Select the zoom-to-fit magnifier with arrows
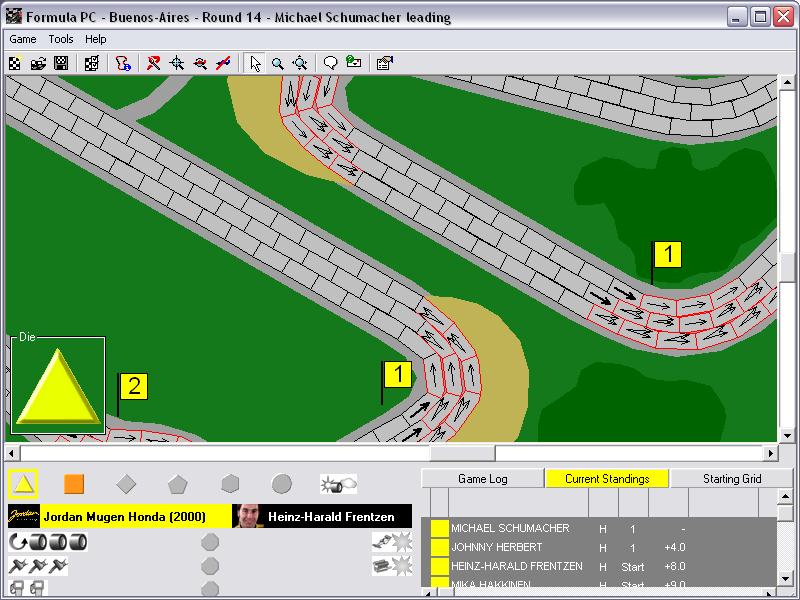This screenshot has width=800, height=600. pos(300,63)
